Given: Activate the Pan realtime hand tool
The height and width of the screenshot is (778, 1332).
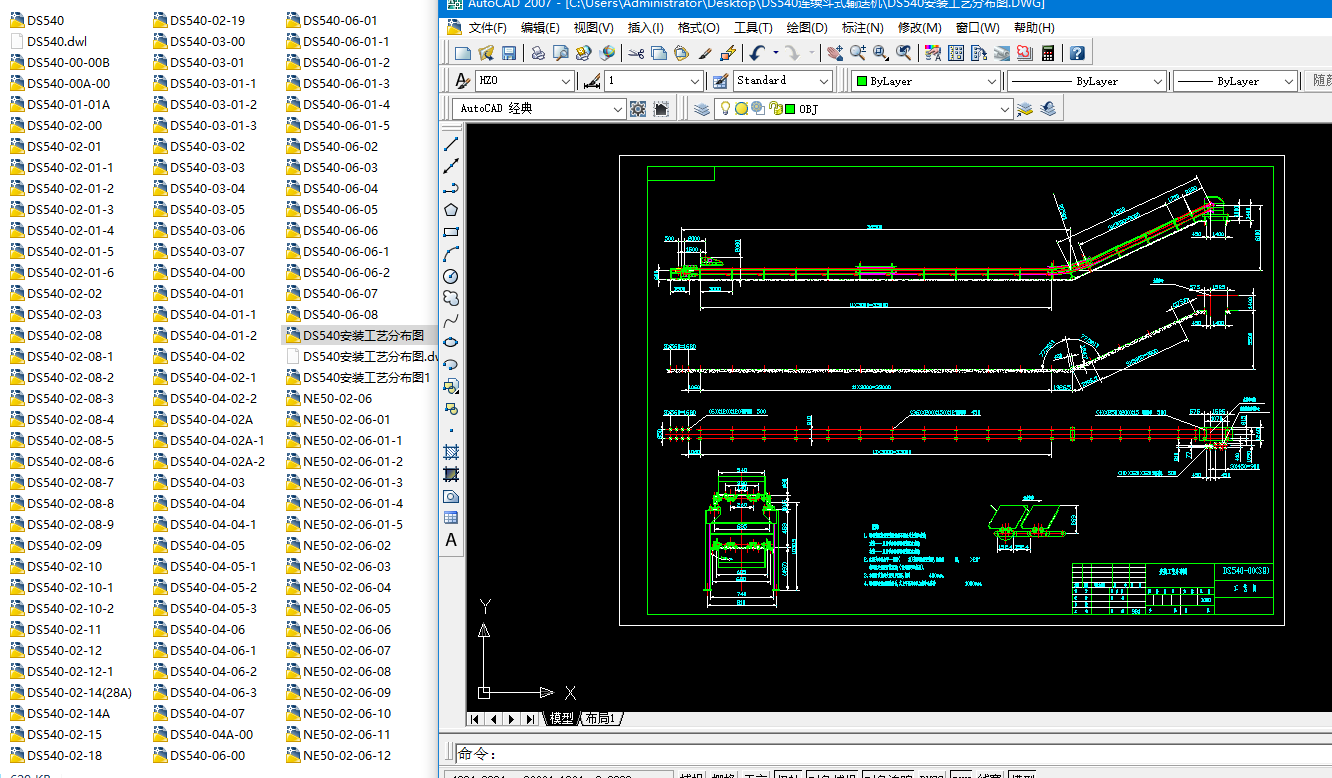Looking at the screenshot, I should pyautogui.click(x=834, y=53).
